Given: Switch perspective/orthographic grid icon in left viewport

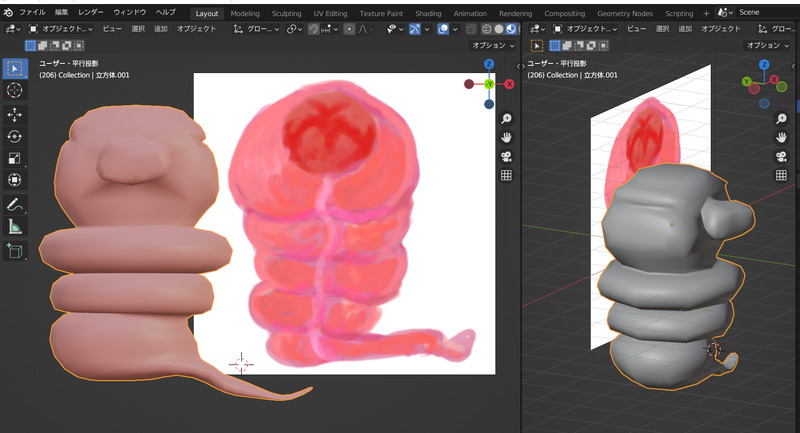Looking at the screenshot, I should 506,175.
